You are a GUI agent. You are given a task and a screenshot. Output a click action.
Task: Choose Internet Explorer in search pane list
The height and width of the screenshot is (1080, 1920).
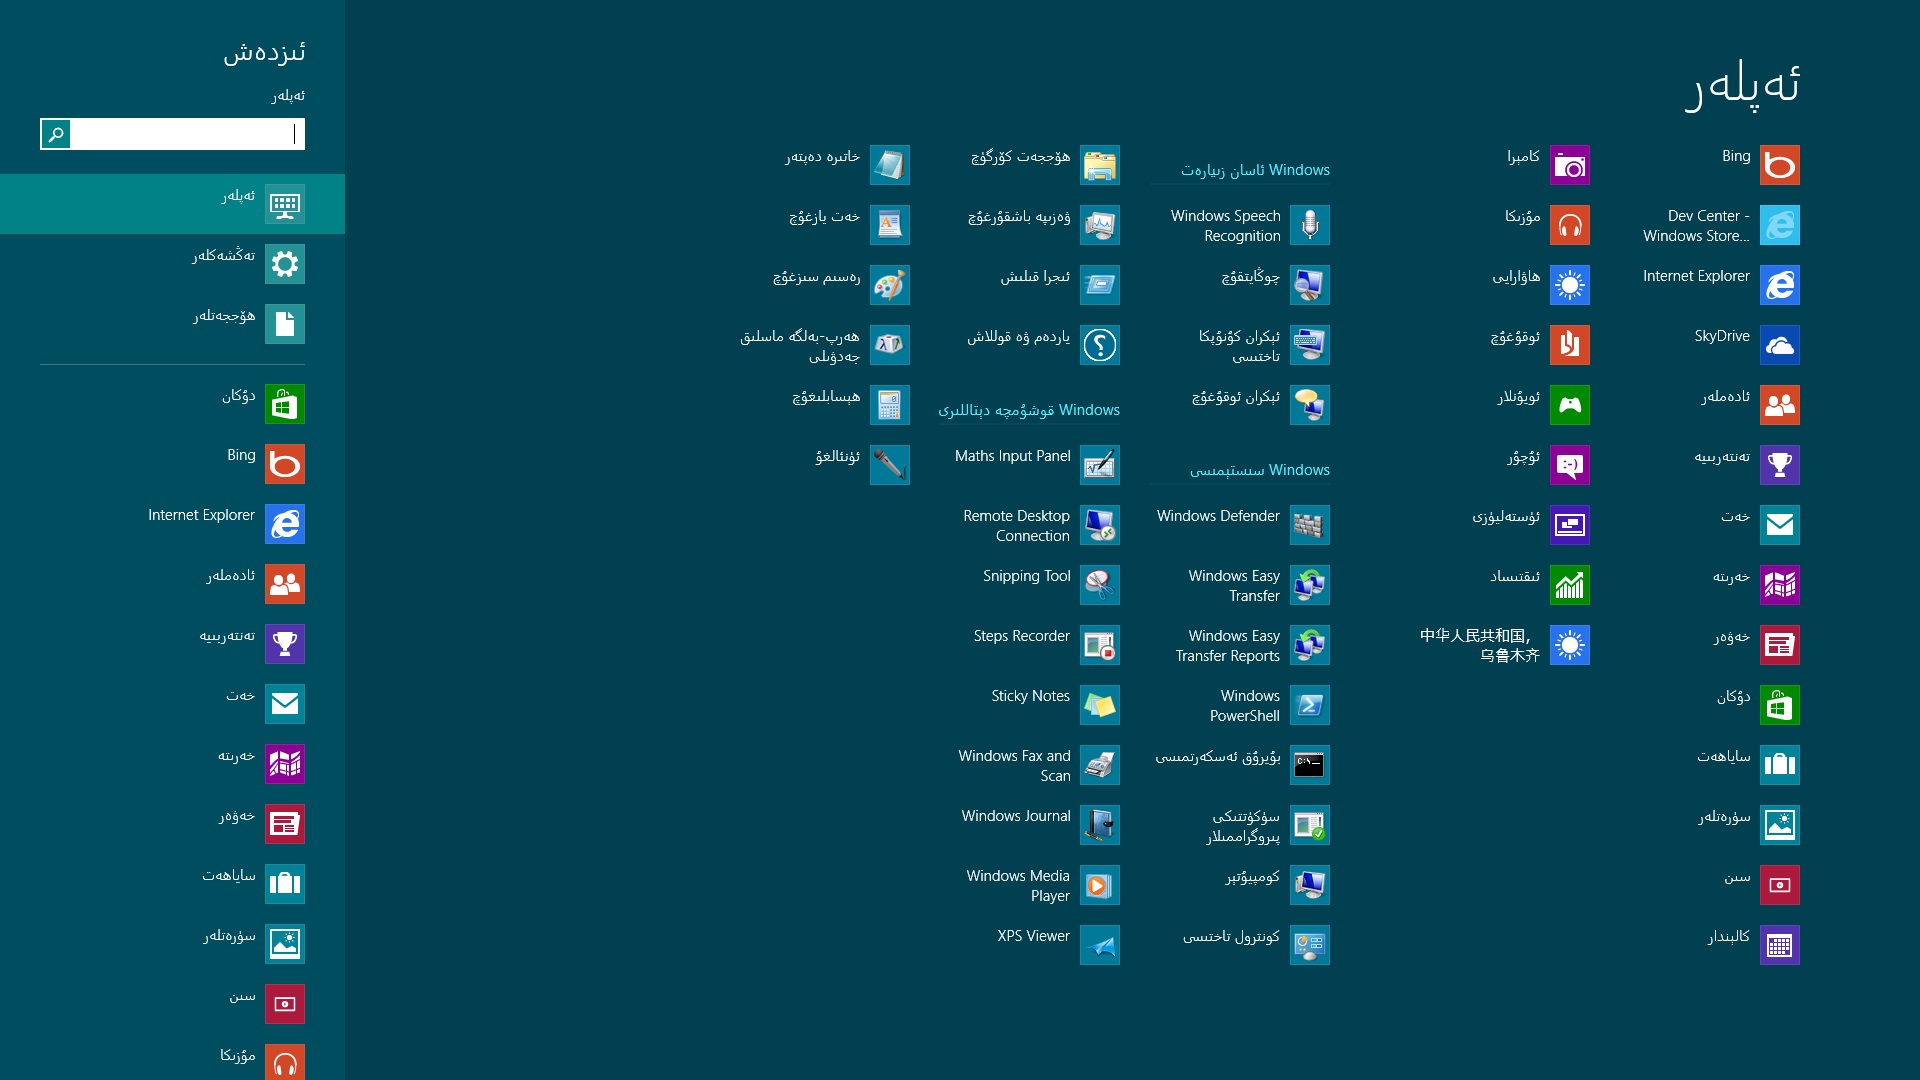pos(172,524)
